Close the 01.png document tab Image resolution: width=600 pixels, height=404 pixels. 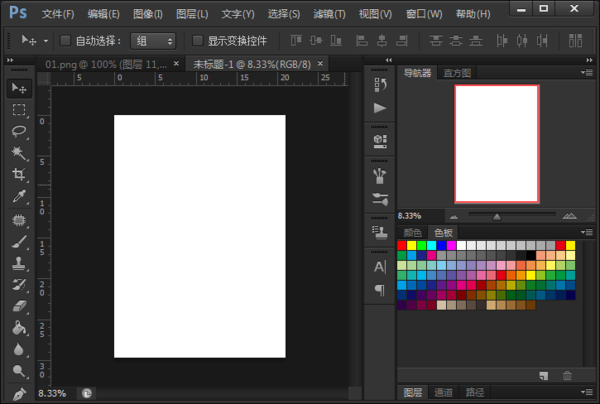pos(176,64)
